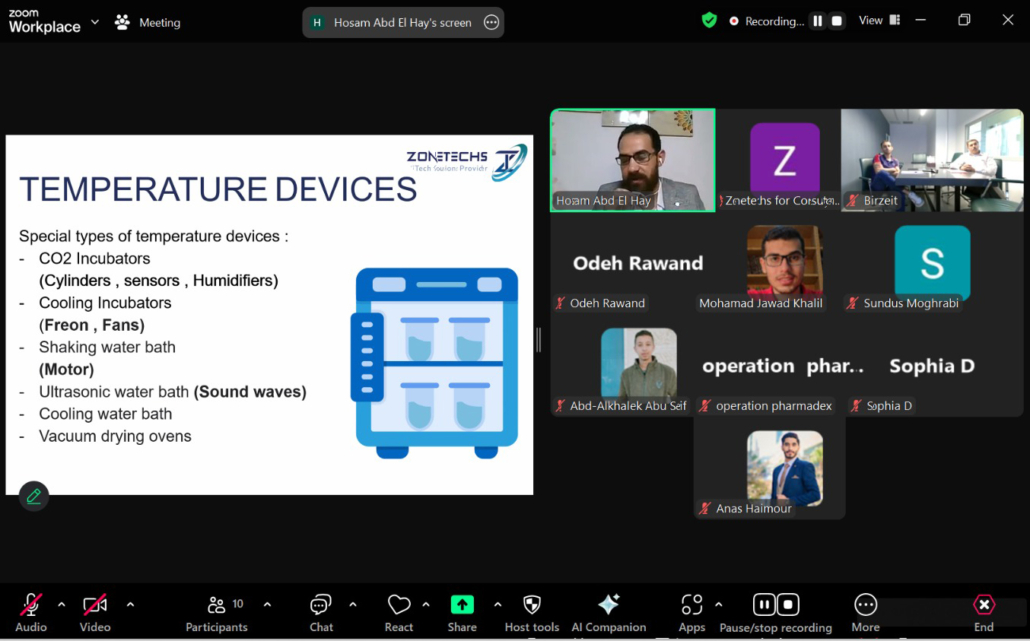
Task: Expand the Video options arrow
Action: click(130, 605)
